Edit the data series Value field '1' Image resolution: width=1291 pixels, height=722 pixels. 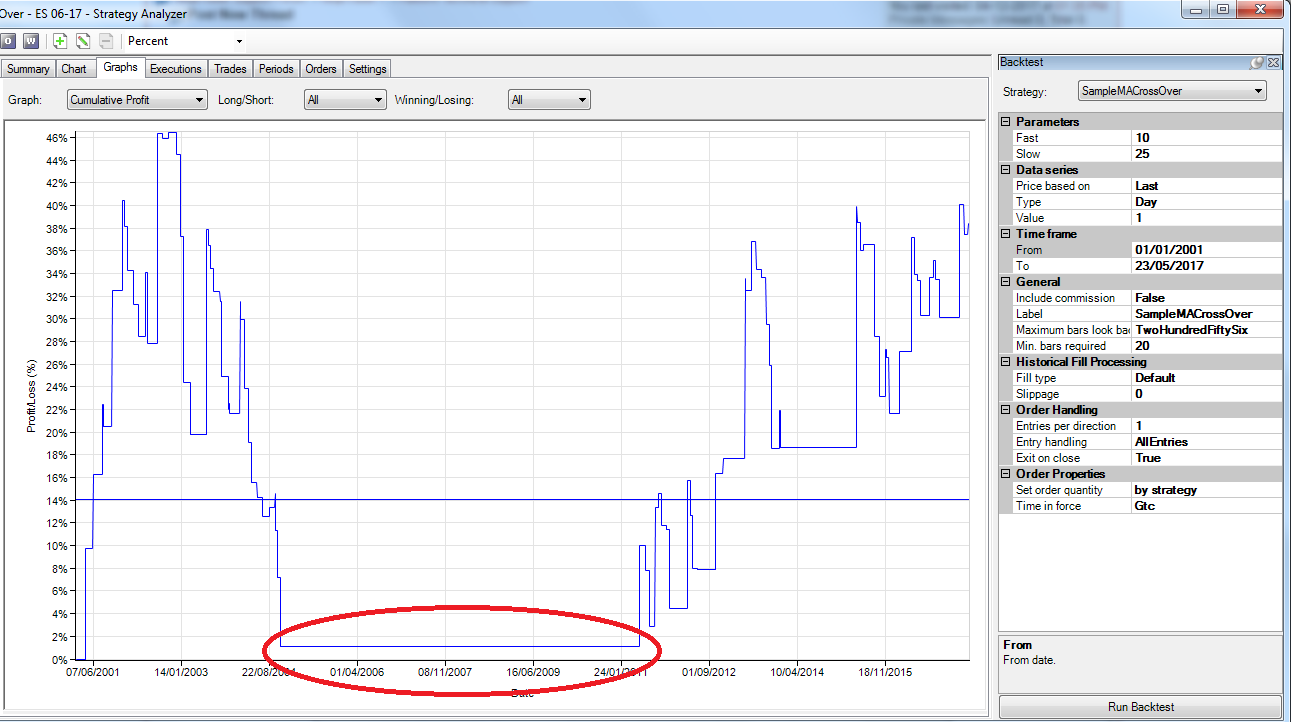[x=1206, y=218]
